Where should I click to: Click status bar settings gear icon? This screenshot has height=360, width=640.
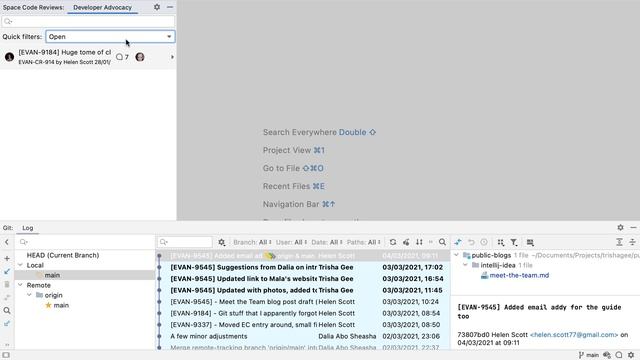pyautogui.click(x=631, y=355)
